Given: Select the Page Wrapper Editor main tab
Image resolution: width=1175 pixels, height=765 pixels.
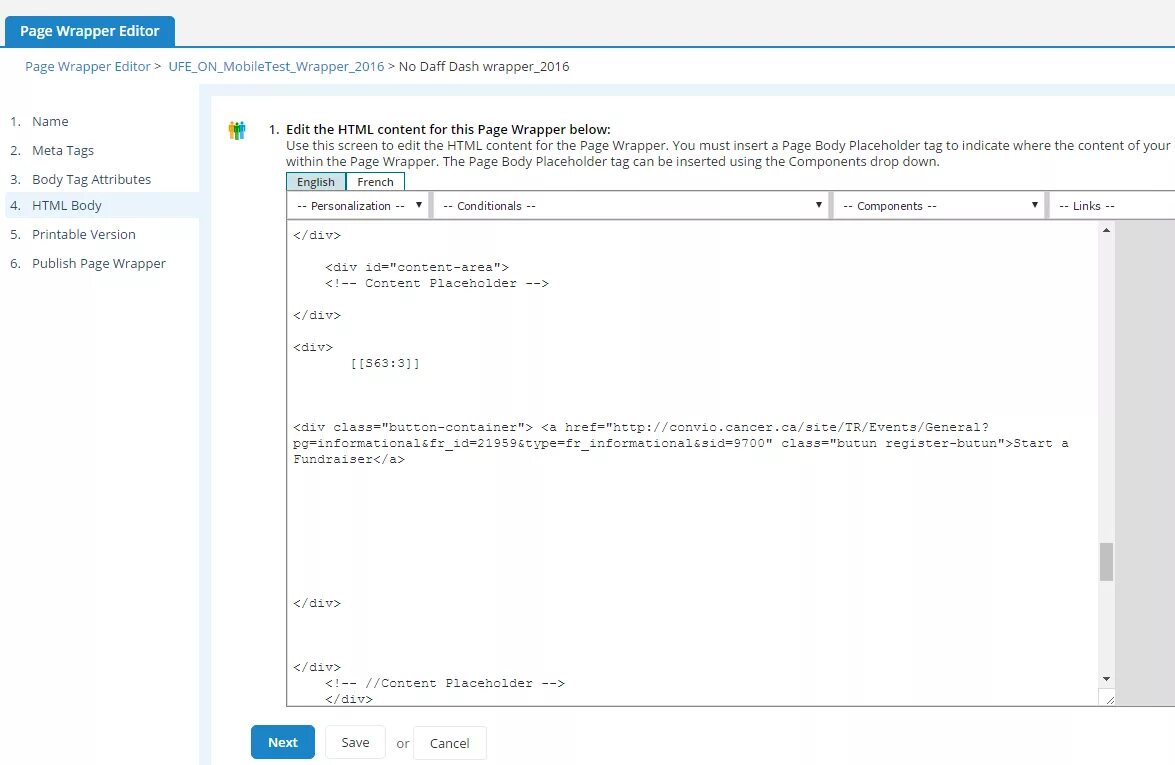Looking at the screenshot, I should click(90, 31).
